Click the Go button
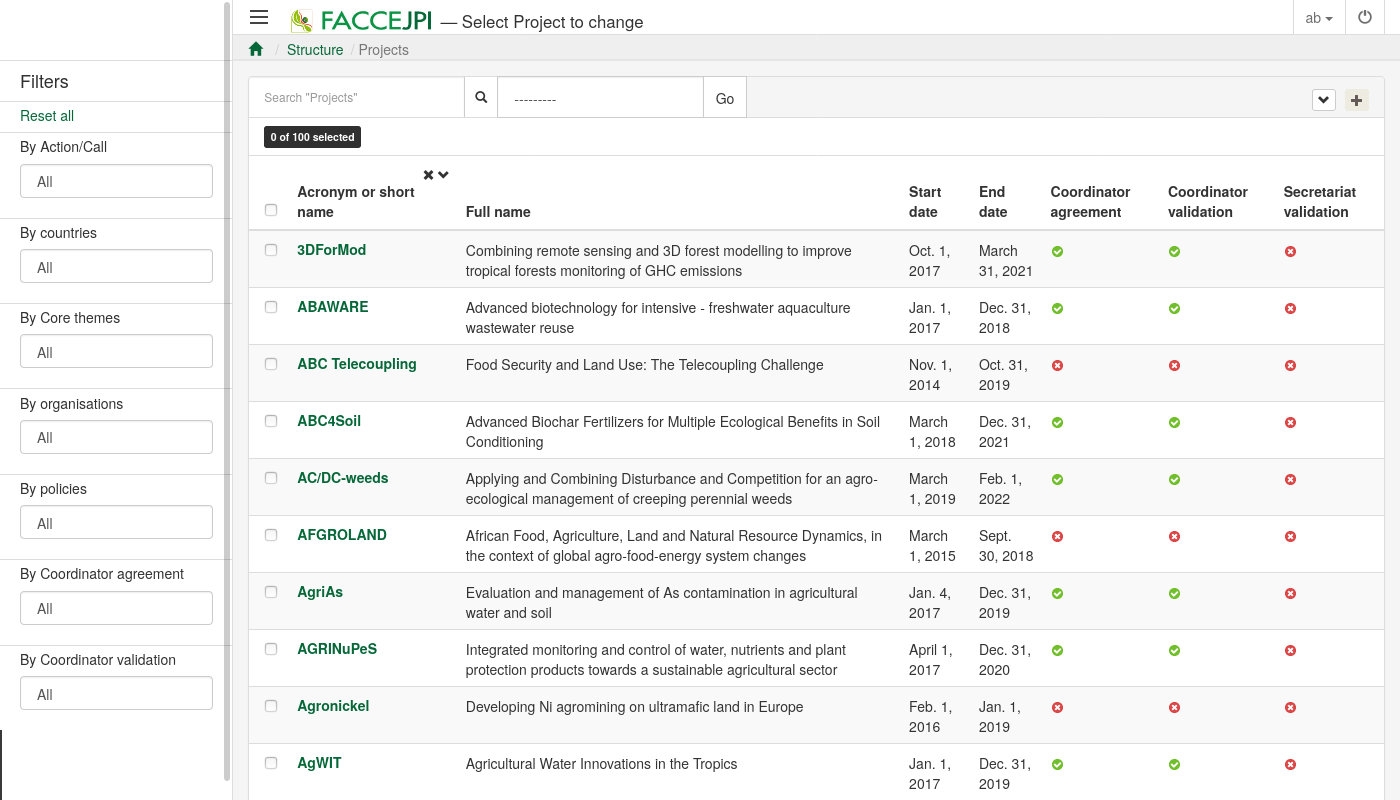Image resolution: width=1400 pixels, height=800 pixels. point(725,98)
